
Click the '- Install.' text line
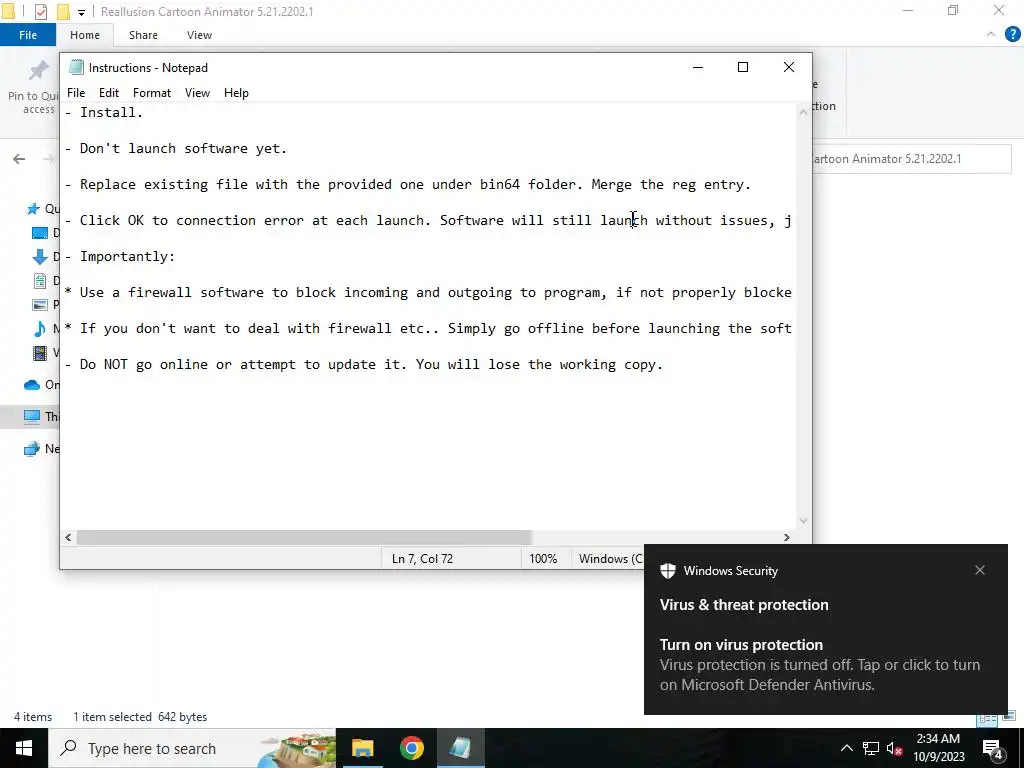104,112
